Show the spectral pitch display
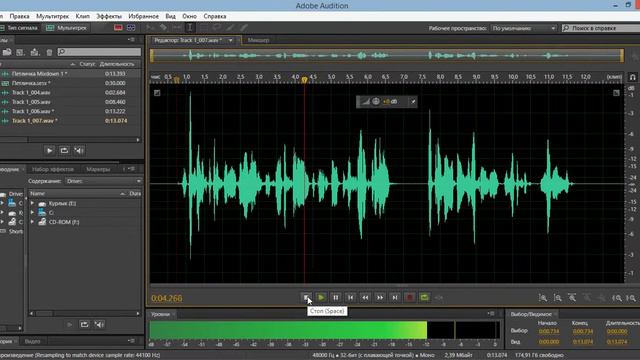The height and width of the screenshot is (360, 640). point(131,28)
